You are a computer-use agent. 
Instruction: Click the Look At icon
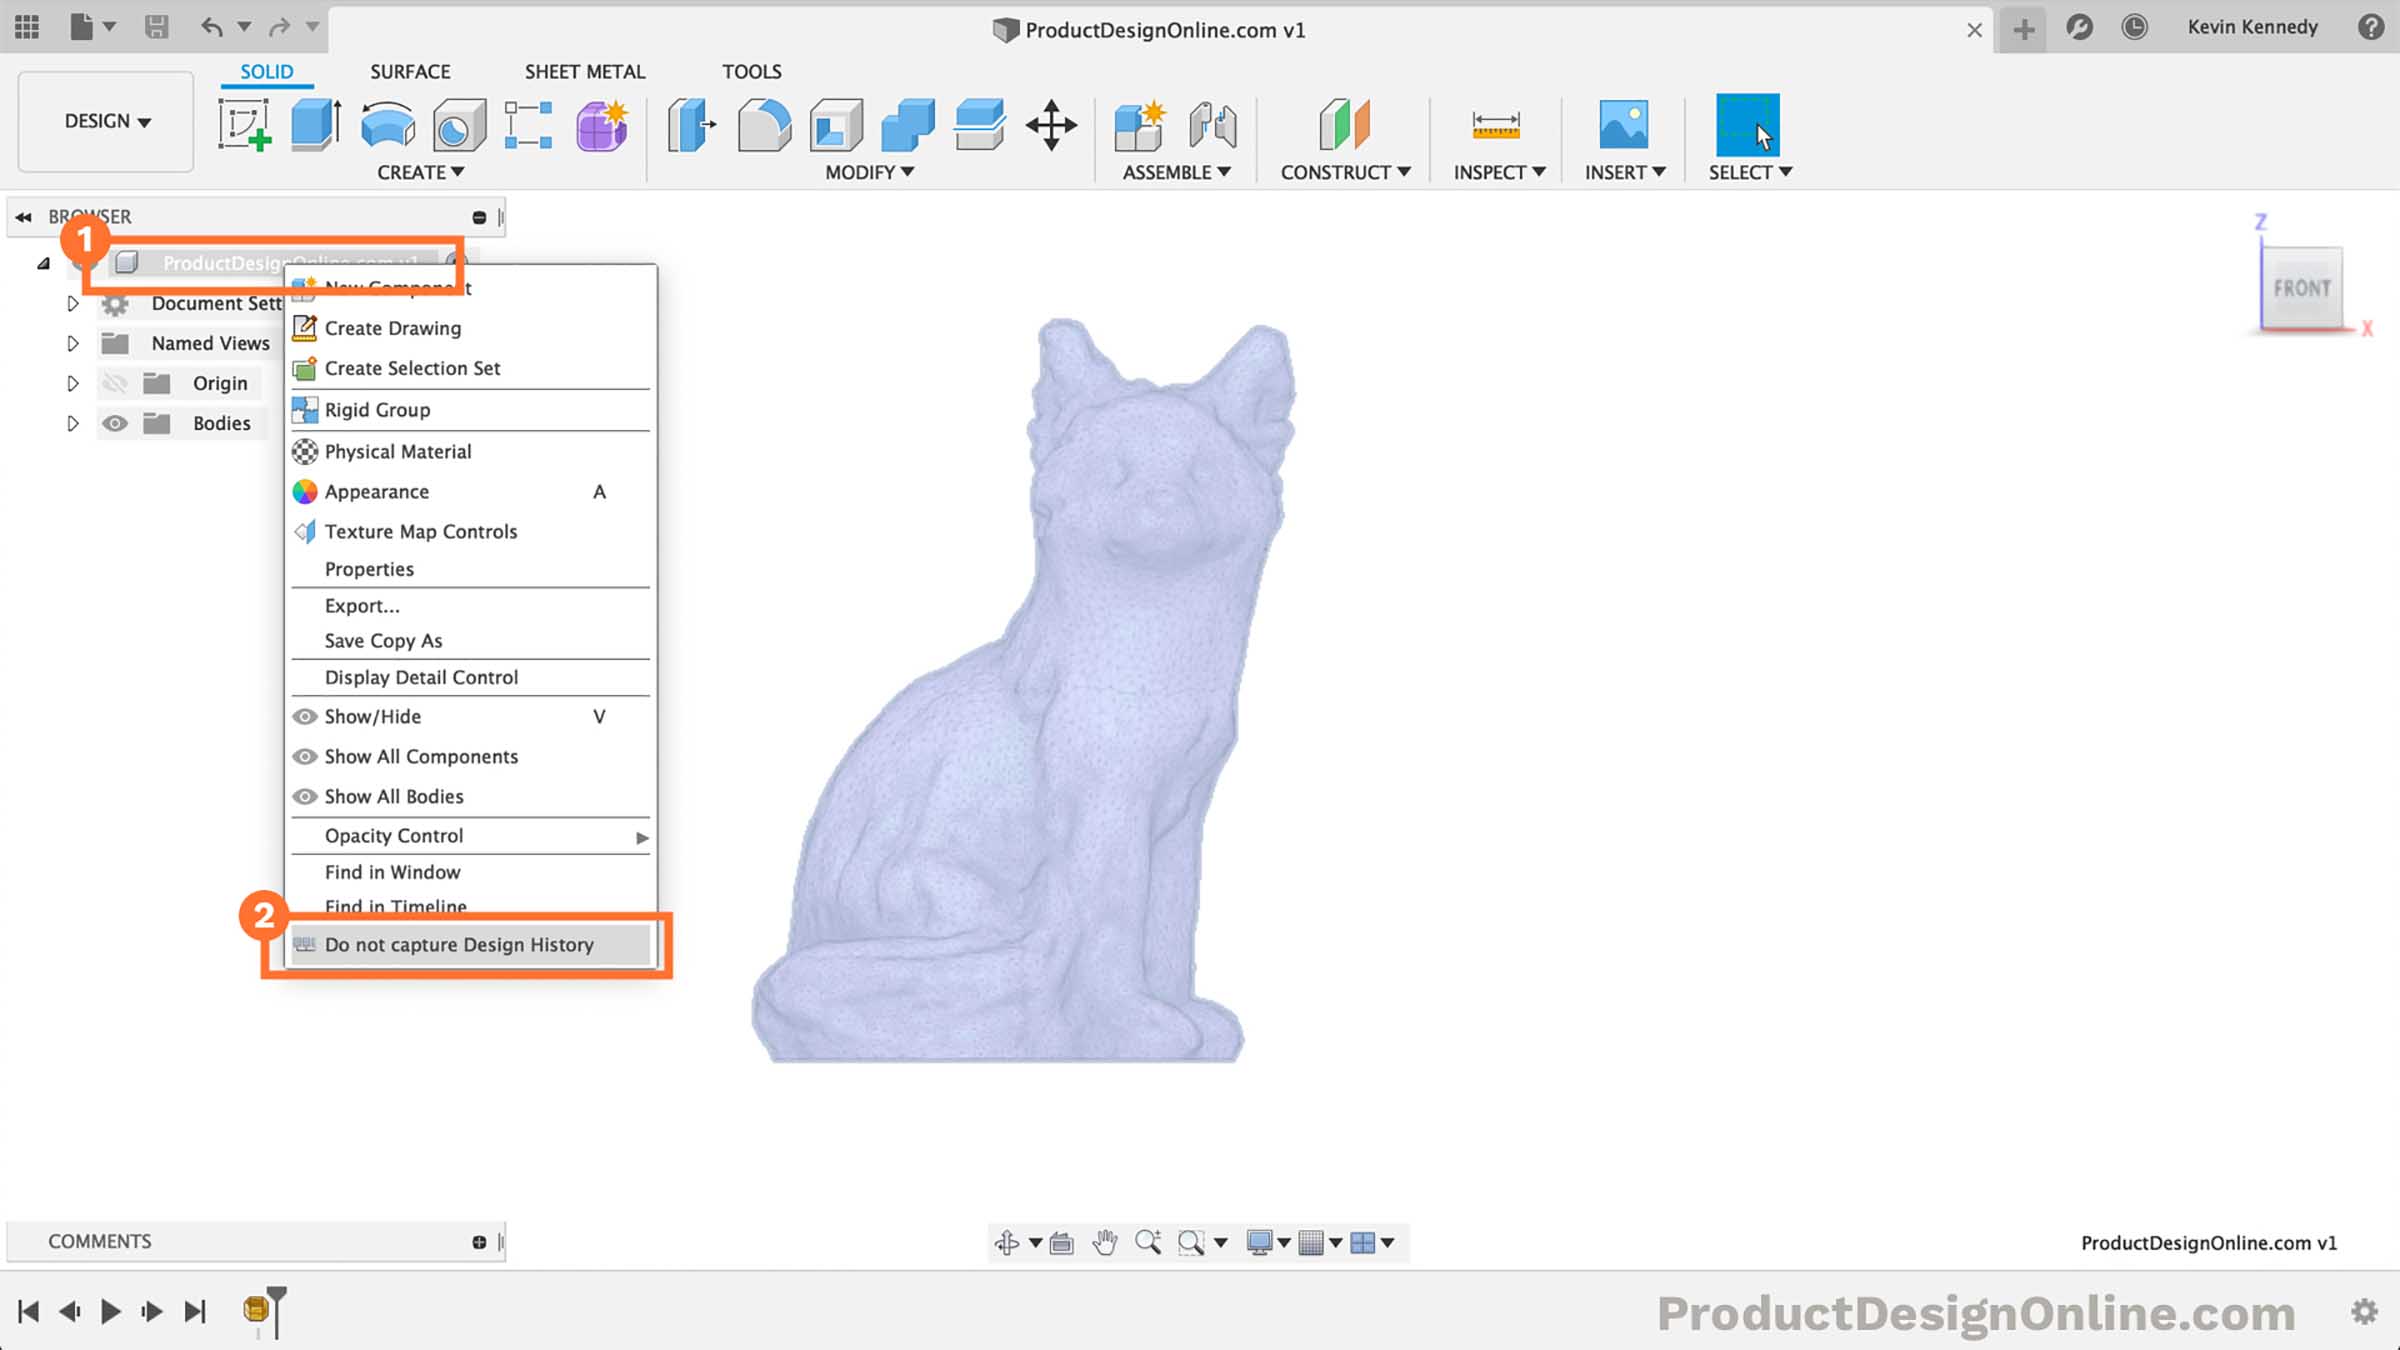tap(1061, 1242)
